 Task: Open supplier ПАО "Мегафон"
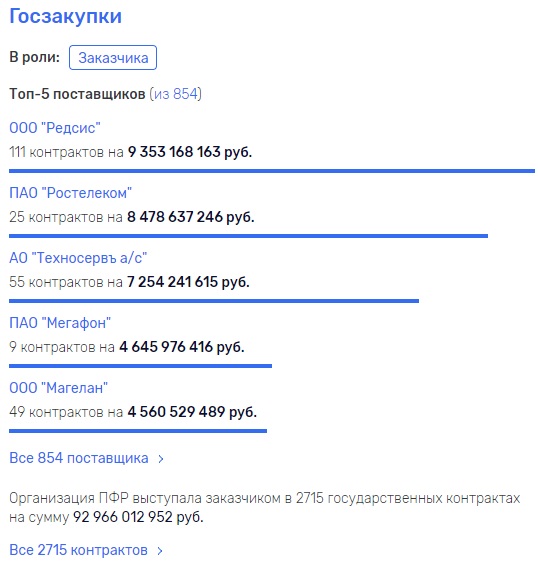60,323
